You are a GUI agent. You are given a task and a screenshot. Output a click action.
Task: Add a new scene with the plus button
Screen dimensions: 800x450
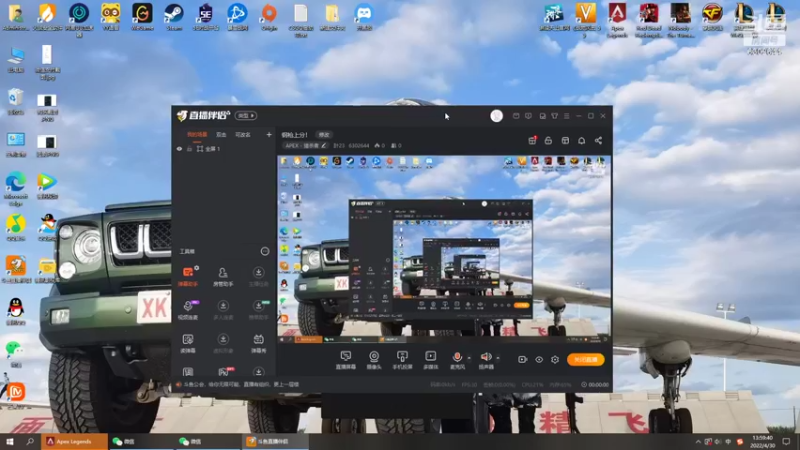269,135
